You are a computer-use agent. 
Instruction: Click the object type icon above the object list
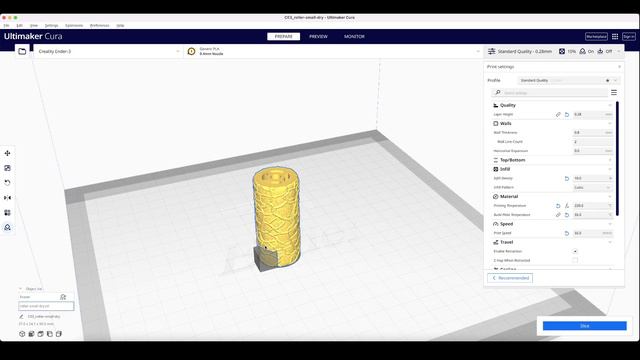coord(63,297)
